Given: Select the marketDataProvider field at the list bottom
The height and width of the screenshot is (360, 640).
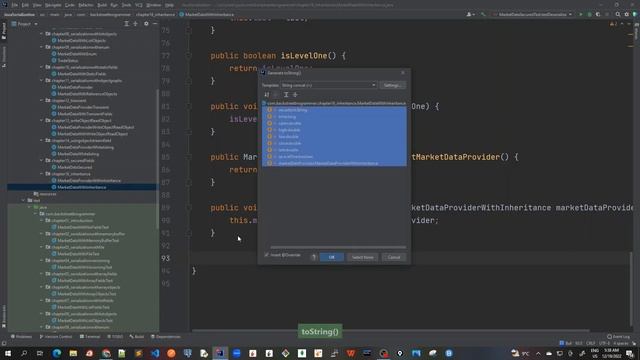Looking at the screenshot, I should click(x=334, y=163).
